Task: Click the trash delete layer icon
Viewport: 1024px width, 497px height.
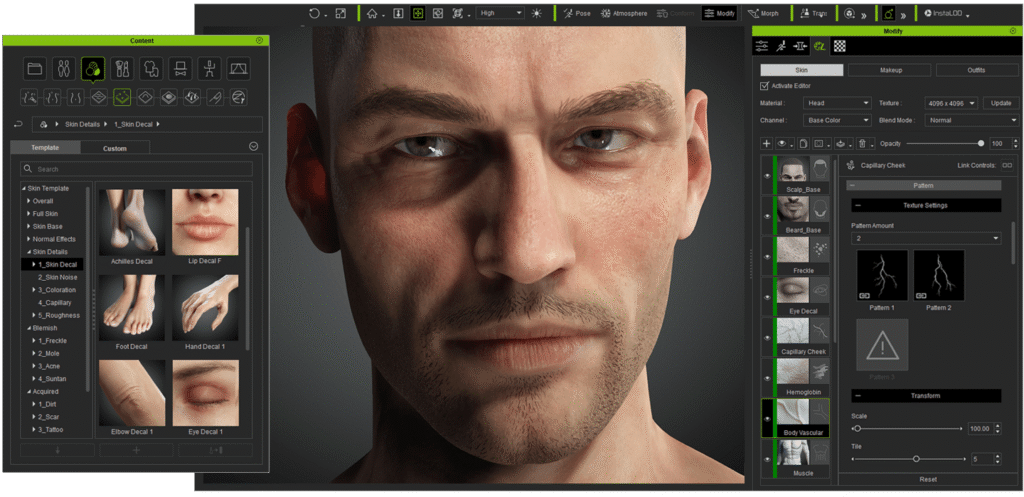Action: [x=861, y=144]
